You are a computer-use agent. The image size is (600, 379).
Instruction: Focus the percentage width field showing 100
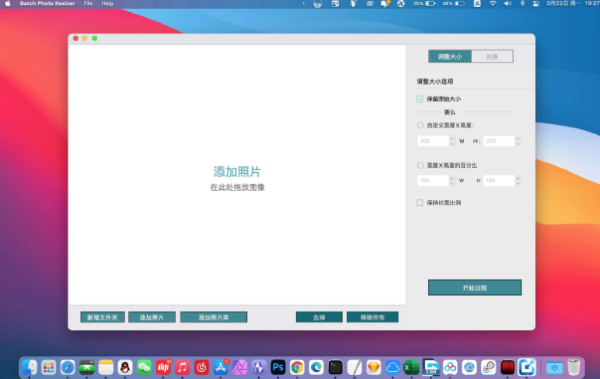[433, 180]
